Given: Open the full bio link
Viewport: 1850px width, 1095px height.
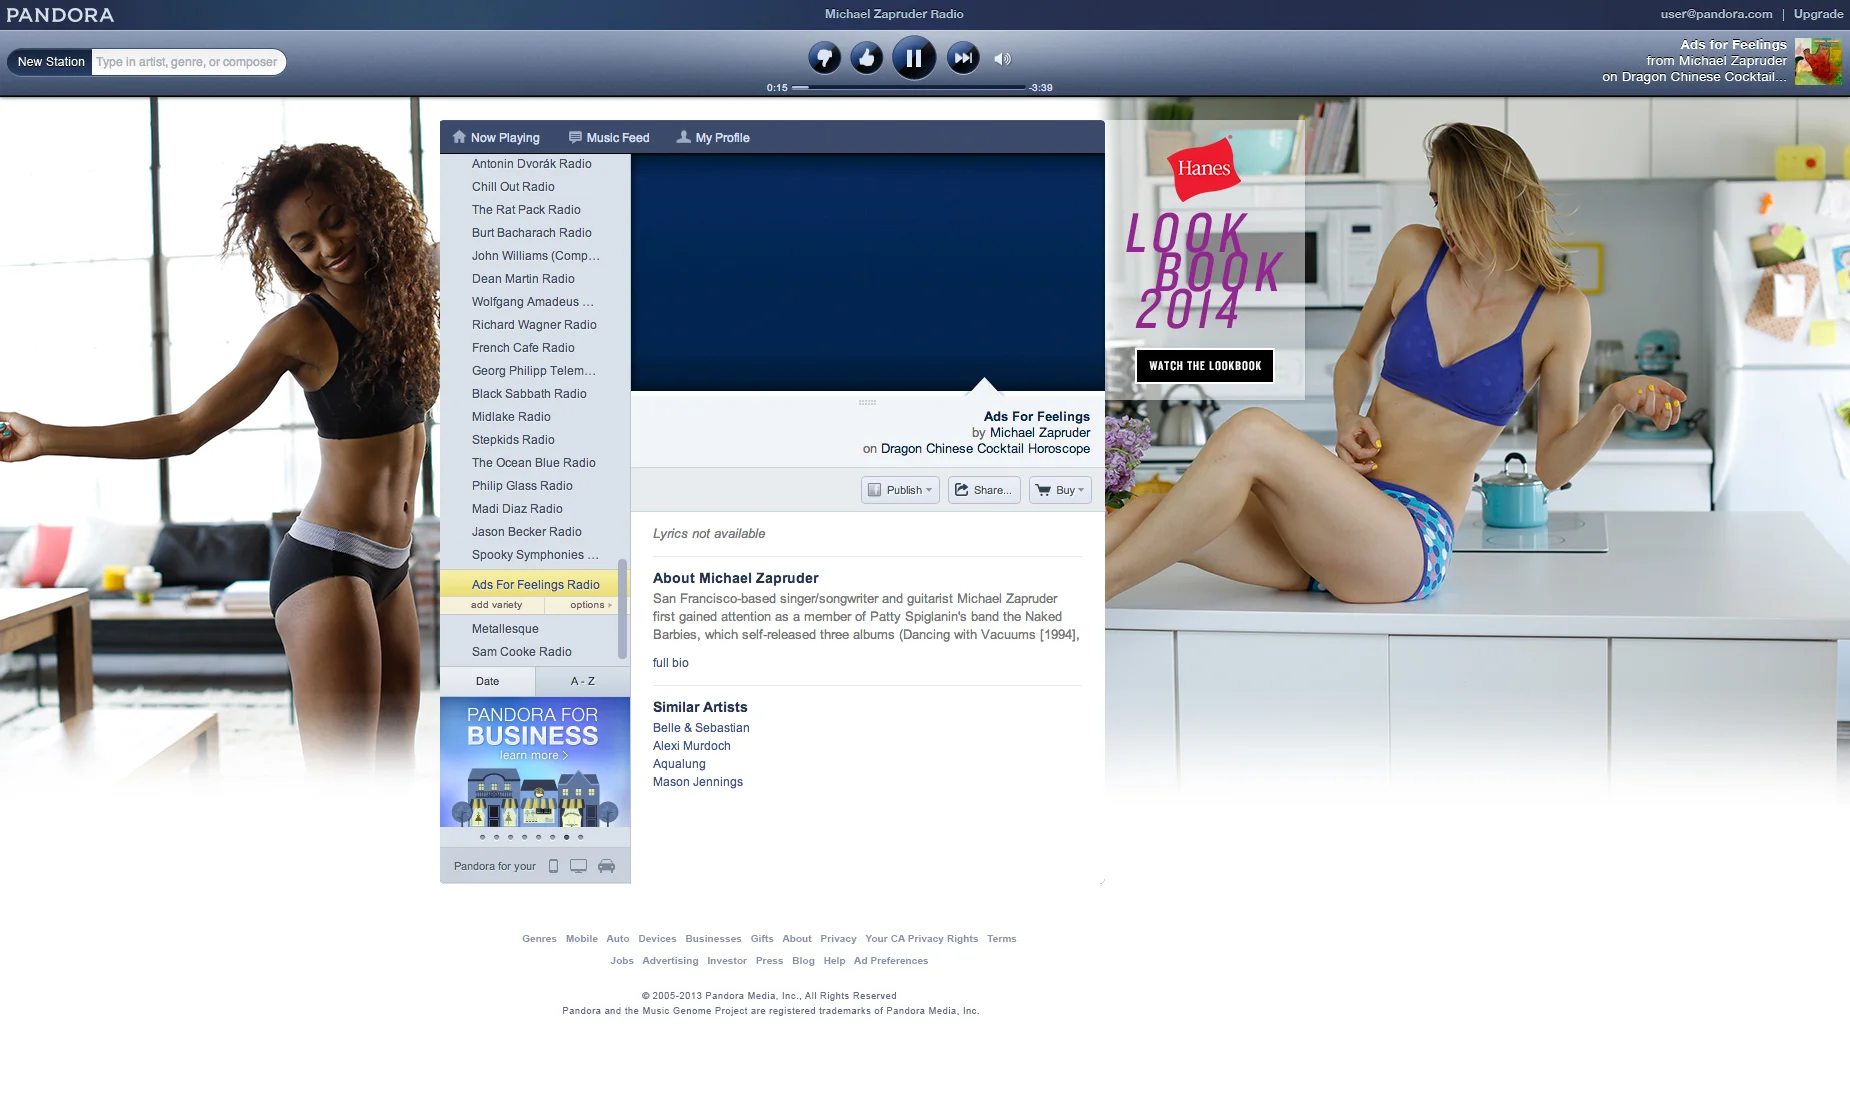Looking at the screenshot, I should (670, 663).
